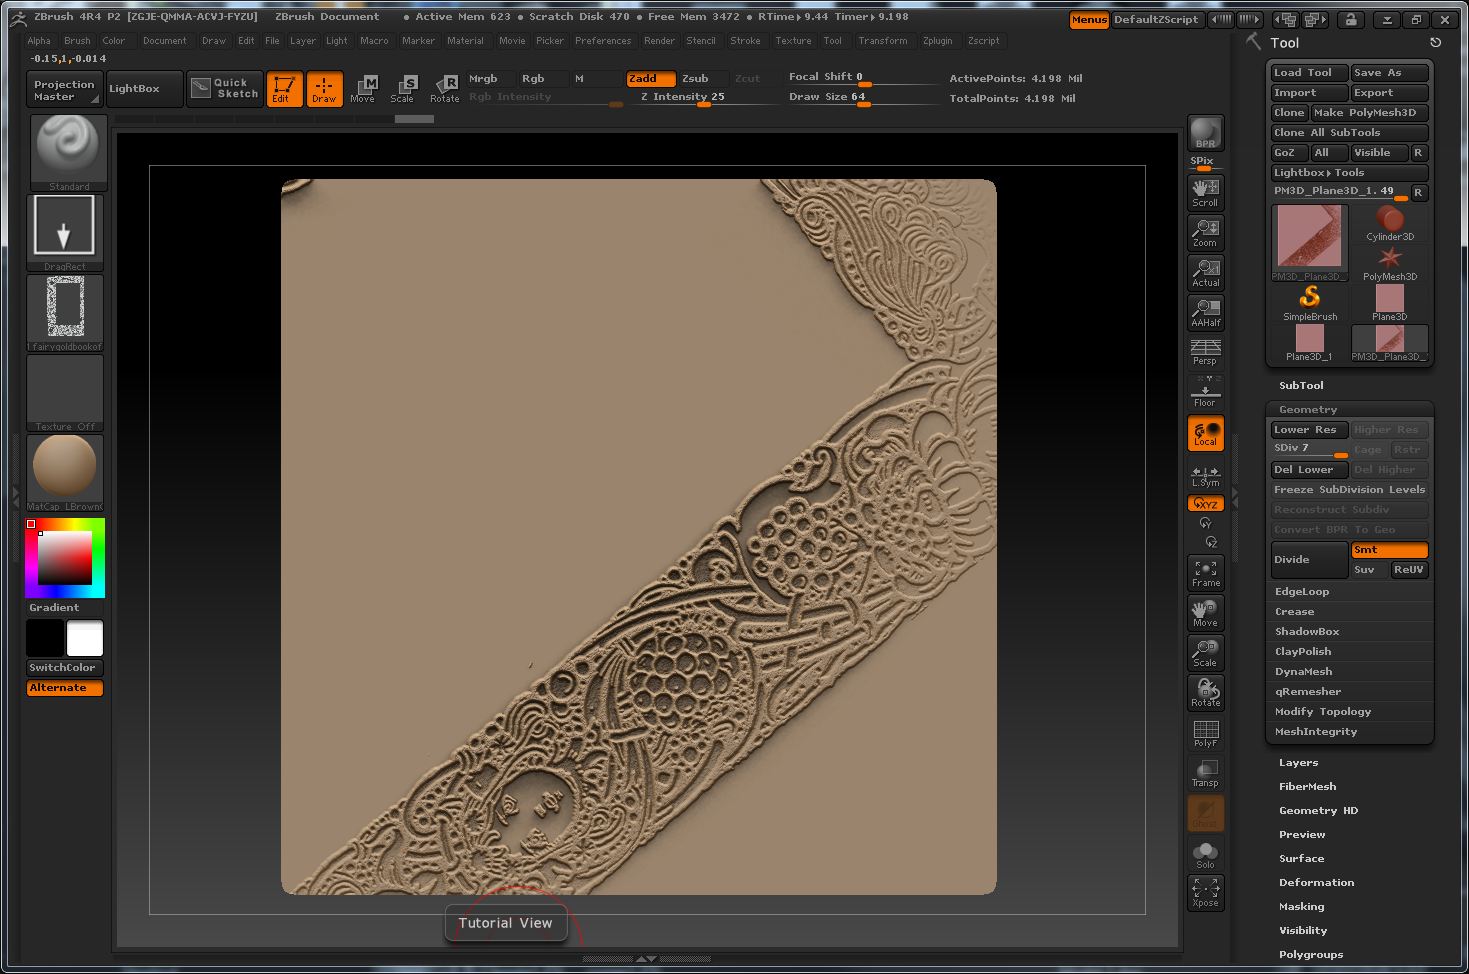Open the DragRect stroke selector
This screenshot has width=1469, height=974.
[x=66, y=232]
